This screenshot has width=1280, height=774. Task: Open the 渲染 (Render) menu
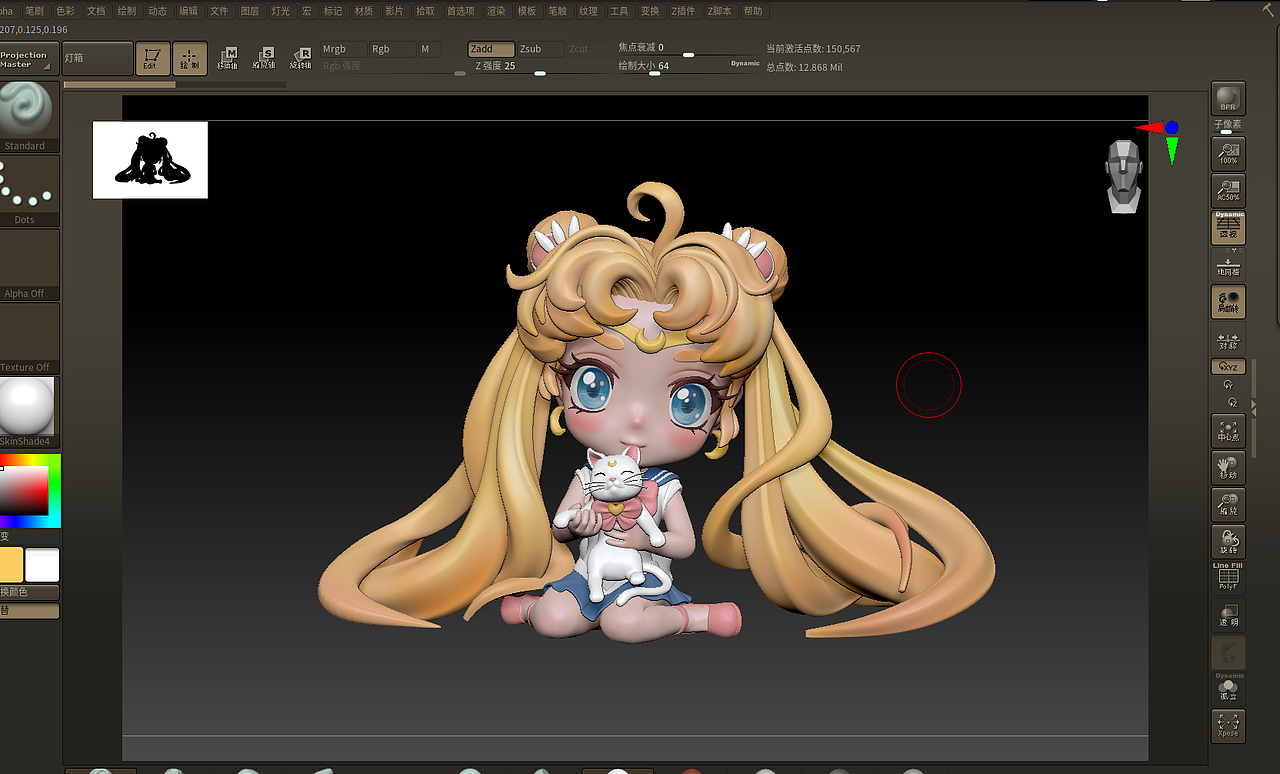click(x=496, y=11)
